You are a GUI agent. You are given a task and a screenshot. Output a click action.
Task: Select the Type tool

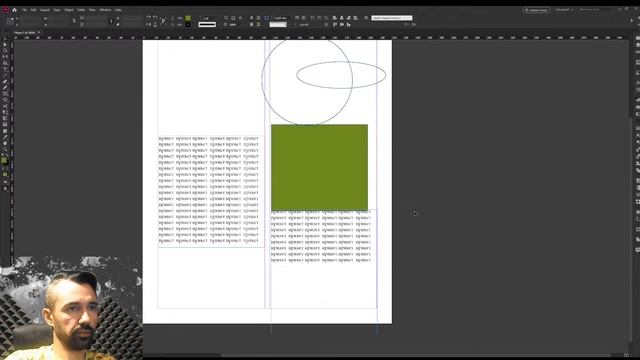(5, 69)
